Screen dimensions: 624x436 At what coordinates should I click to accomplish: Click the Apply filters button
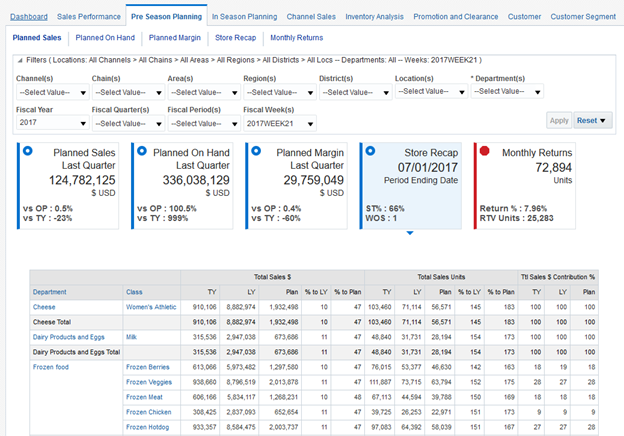click(x=558, y=120)
